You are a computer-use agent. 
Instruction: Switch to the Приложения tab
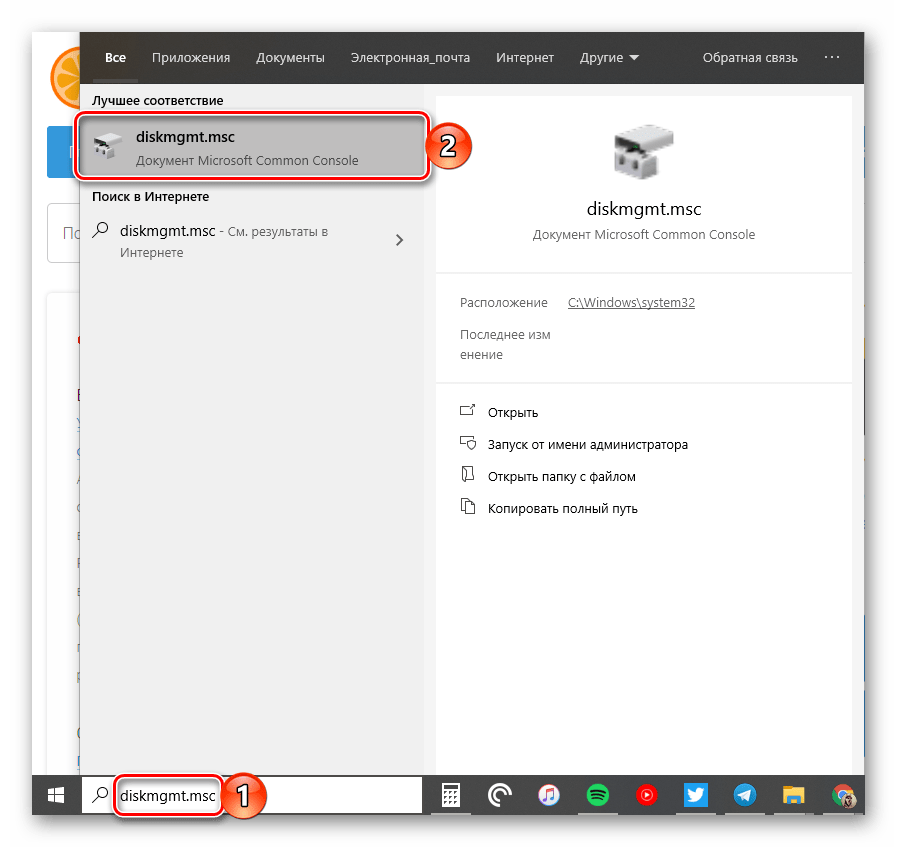click(x=191, y=58)
